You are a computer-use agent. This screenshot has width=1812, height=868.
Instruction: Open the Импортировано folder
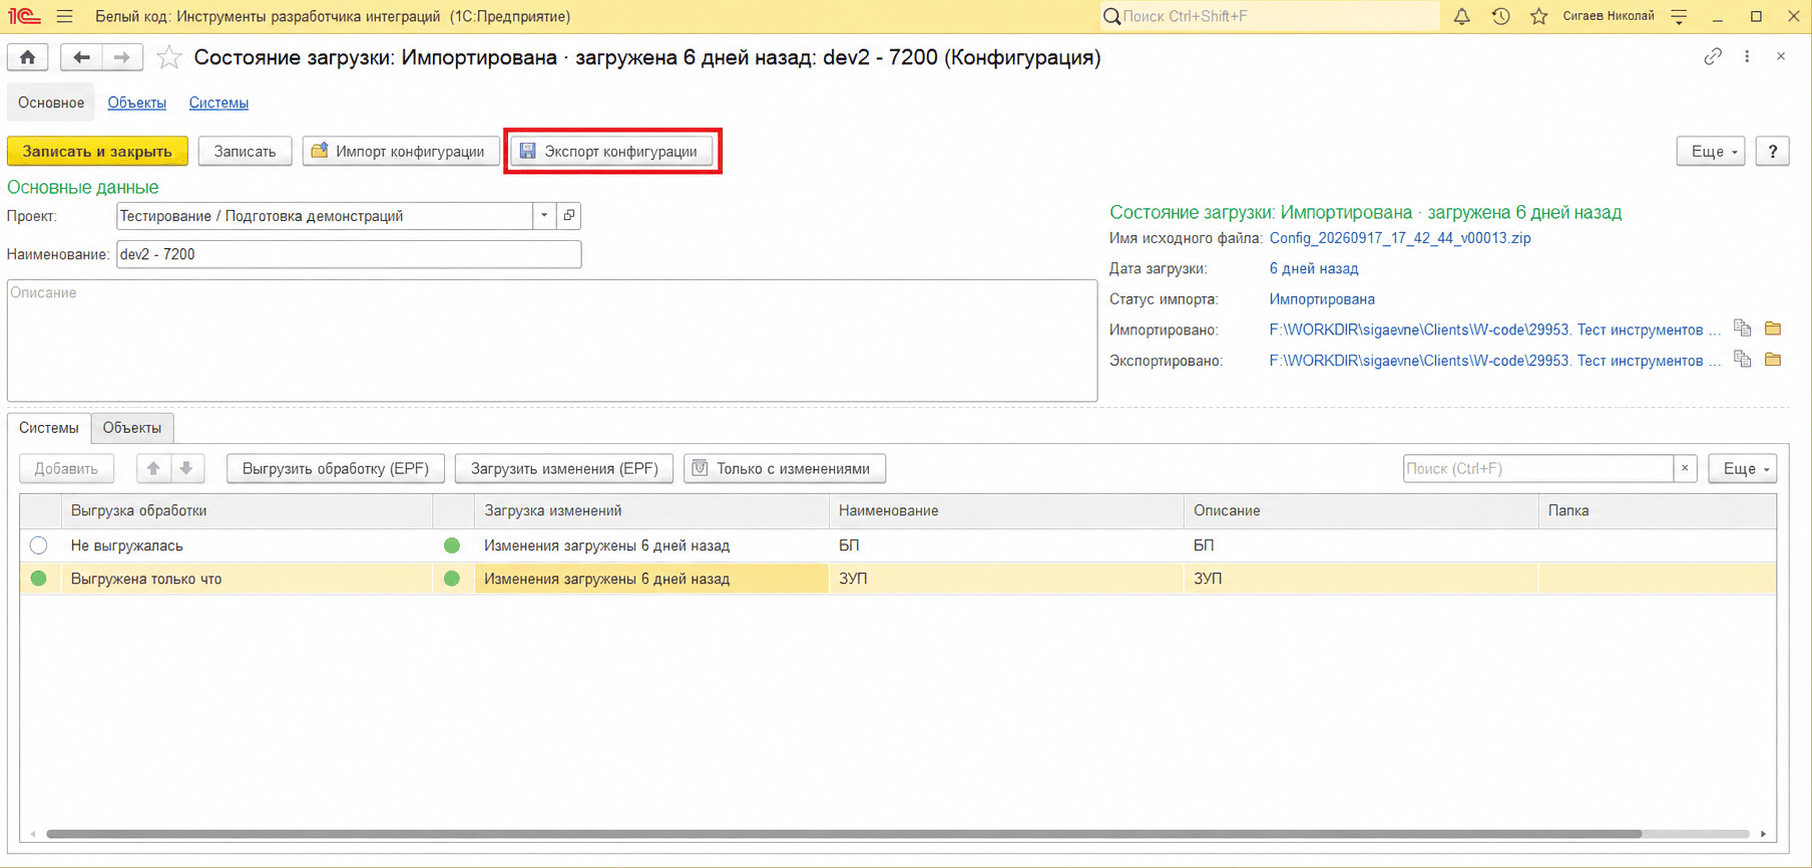[x=1773, y=329]
